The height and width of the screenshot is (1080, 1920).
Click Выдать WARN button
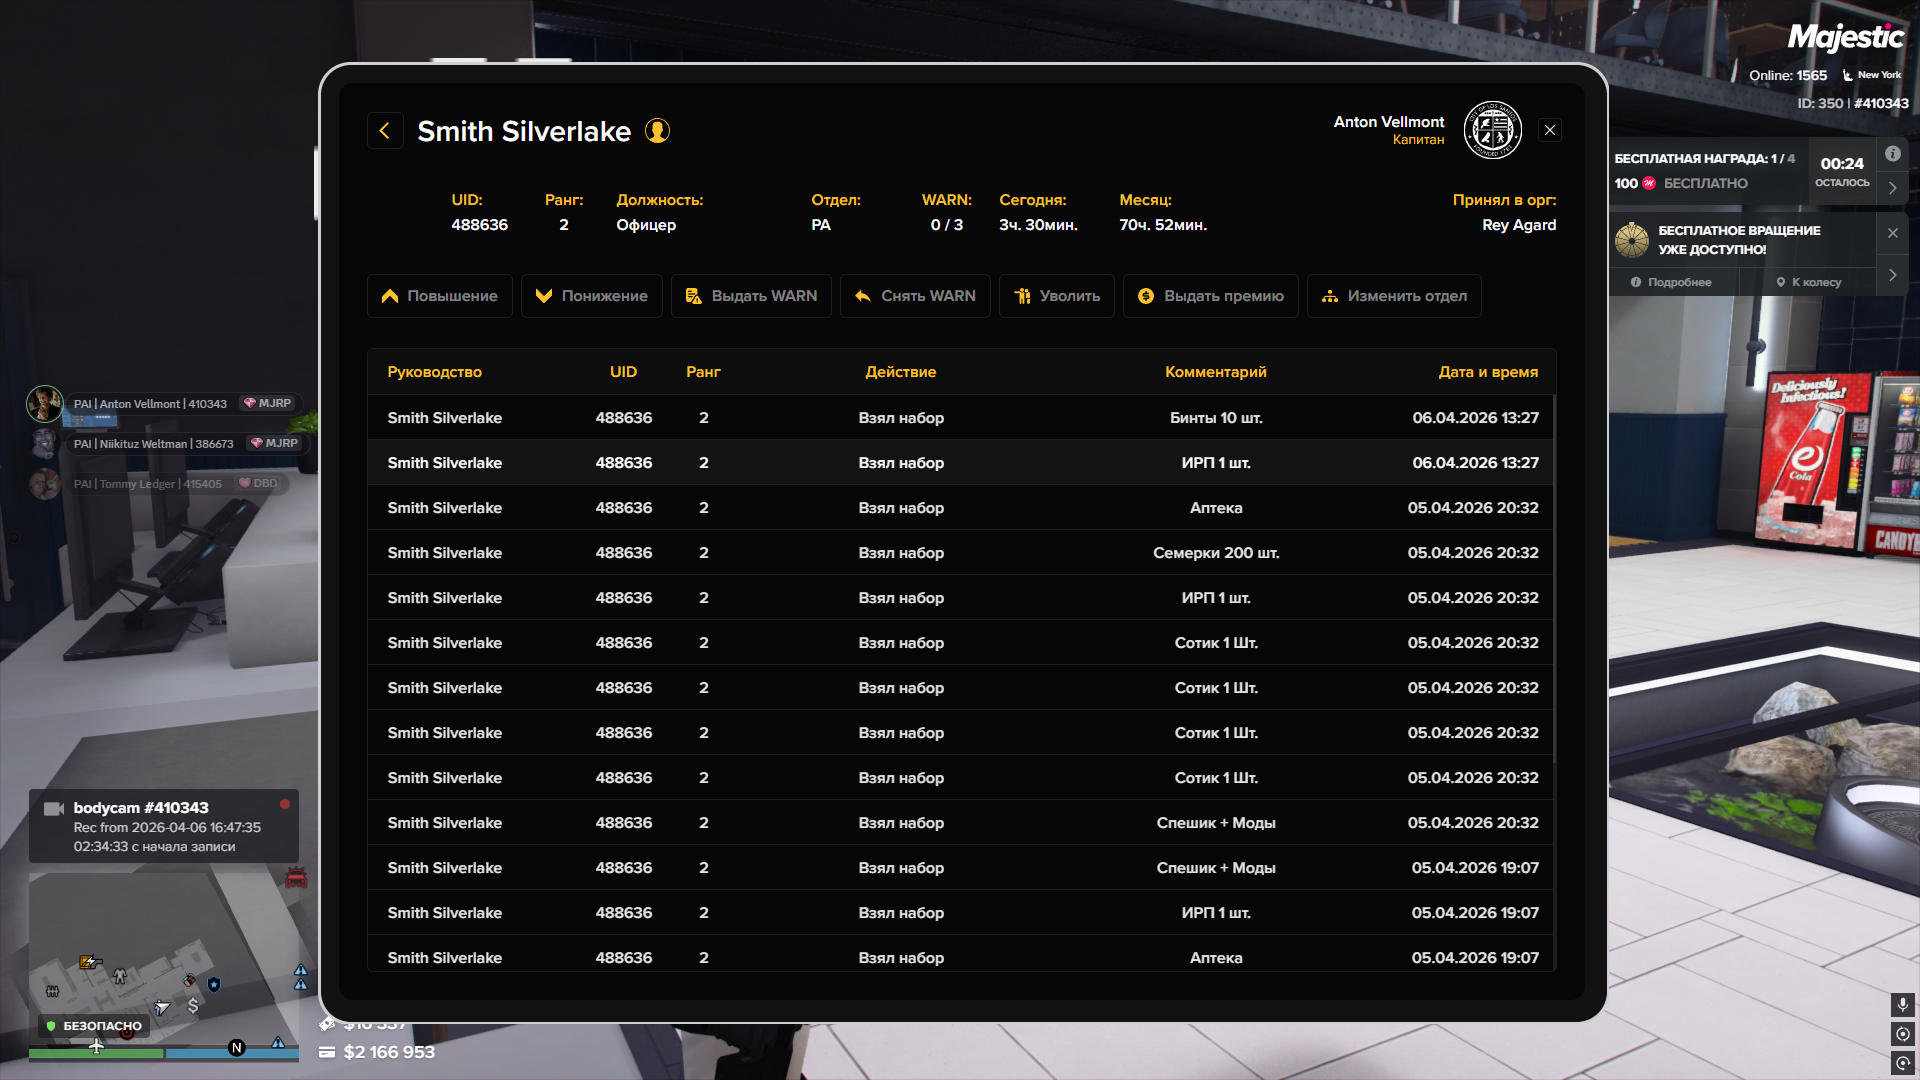pos(751,296)
